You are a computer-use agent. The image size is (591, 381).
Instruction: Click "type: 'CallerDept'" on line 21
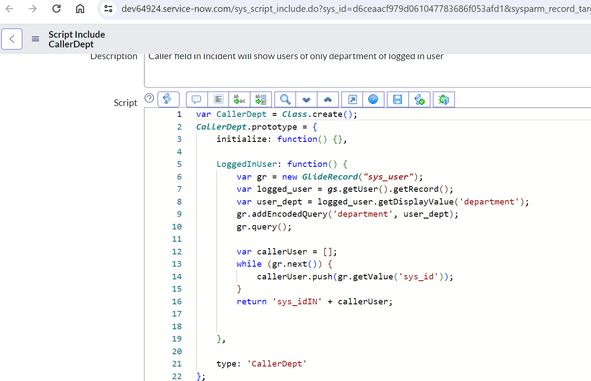pos(262,364)
